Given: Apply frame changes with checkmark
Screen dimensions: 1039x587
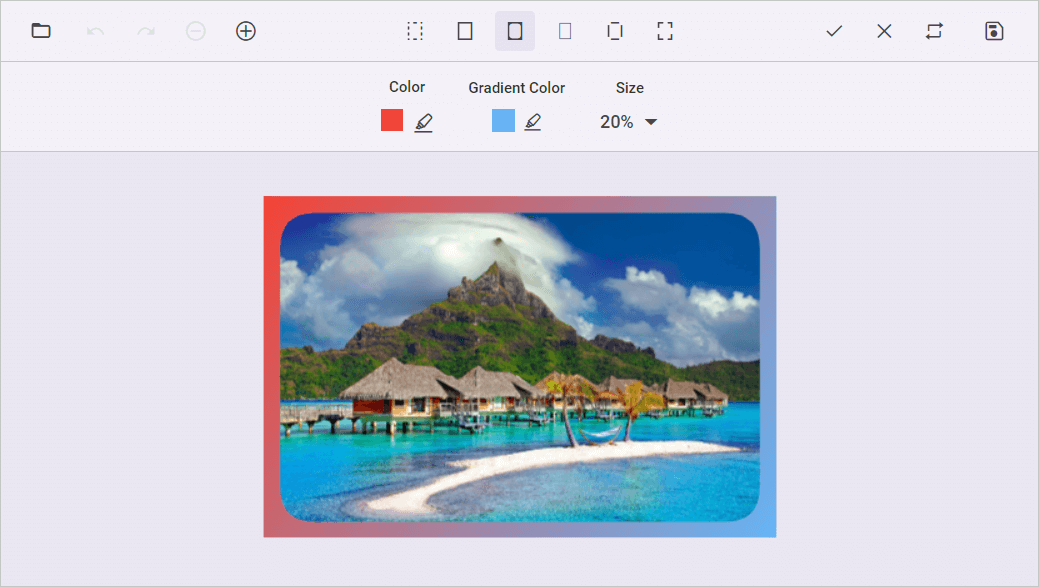Looking at the screenshot, I should click(834, 31).
